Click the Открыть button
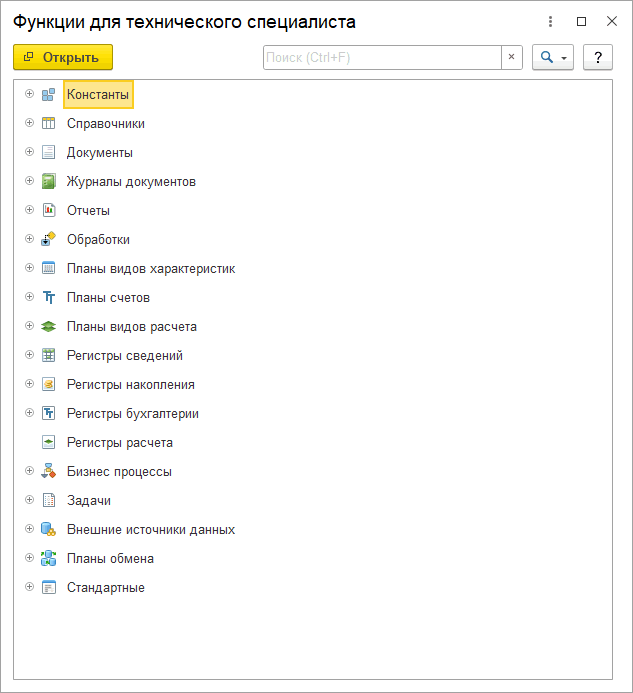Viewport: 633px width, 693px height. [63, 57]
